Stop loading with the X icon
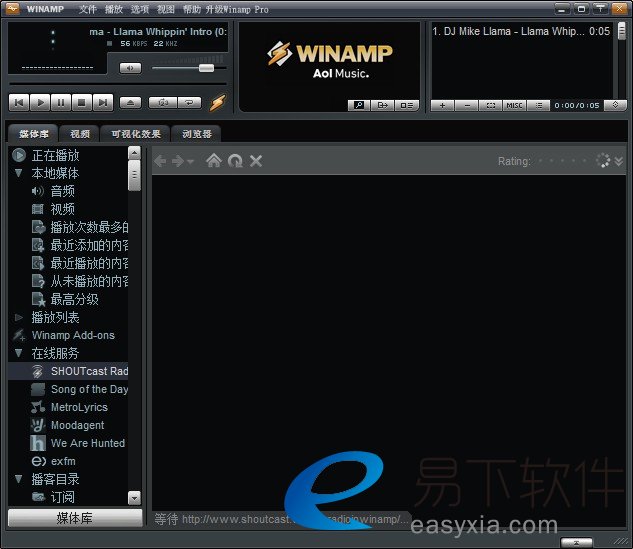The width and height of the screenshot is (633, 549). 256,161
